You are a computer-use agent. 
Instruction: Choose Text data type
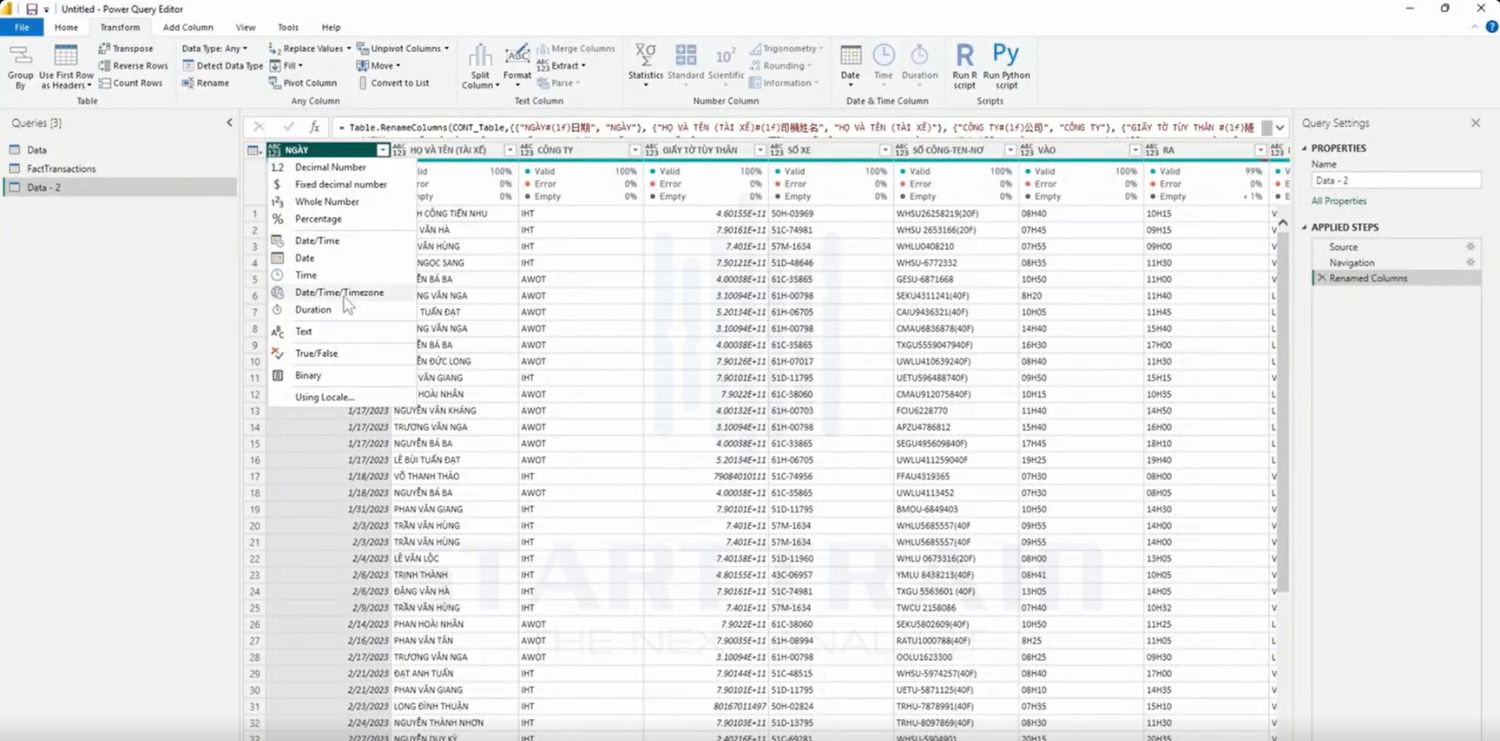tap(303, 331)
